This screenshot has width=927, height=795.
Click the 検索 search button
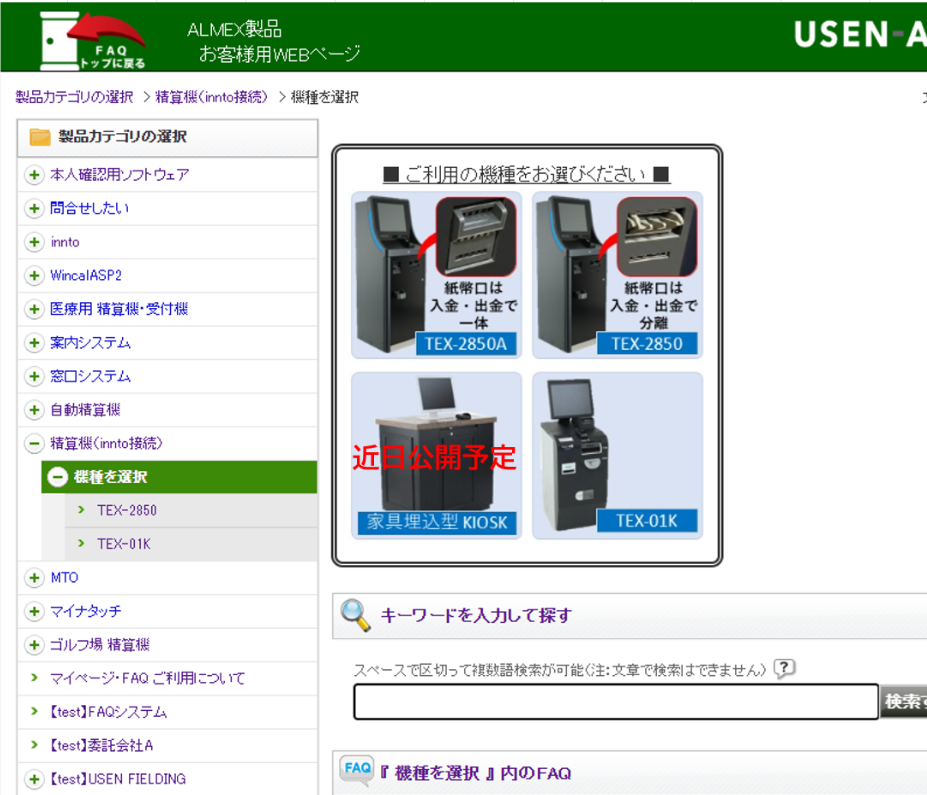click(904, 702)
